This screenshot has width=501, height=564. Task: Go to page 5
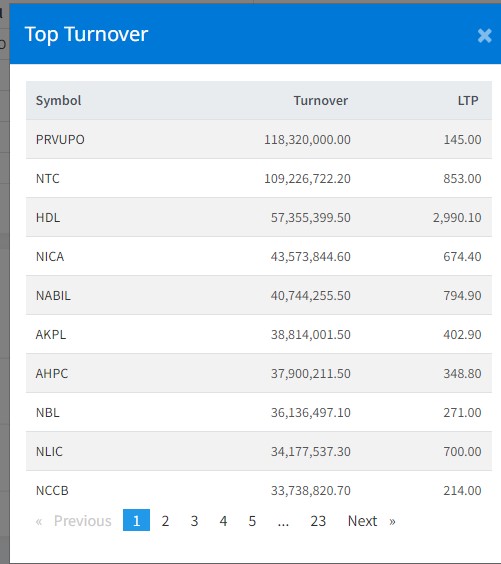point(252,520)
